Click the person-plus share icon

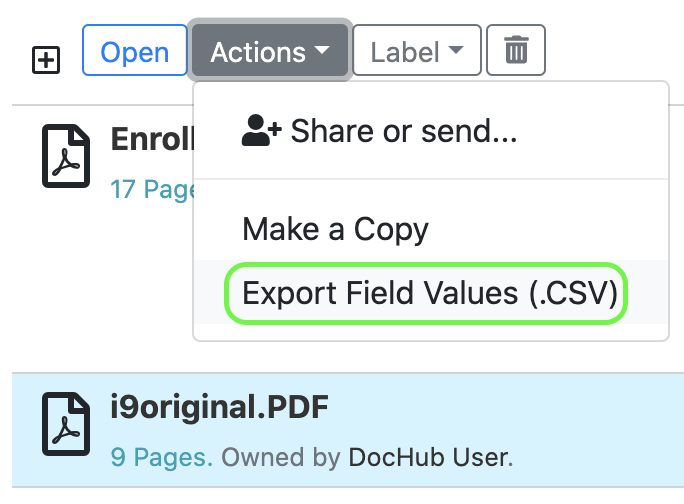(262, 131)
